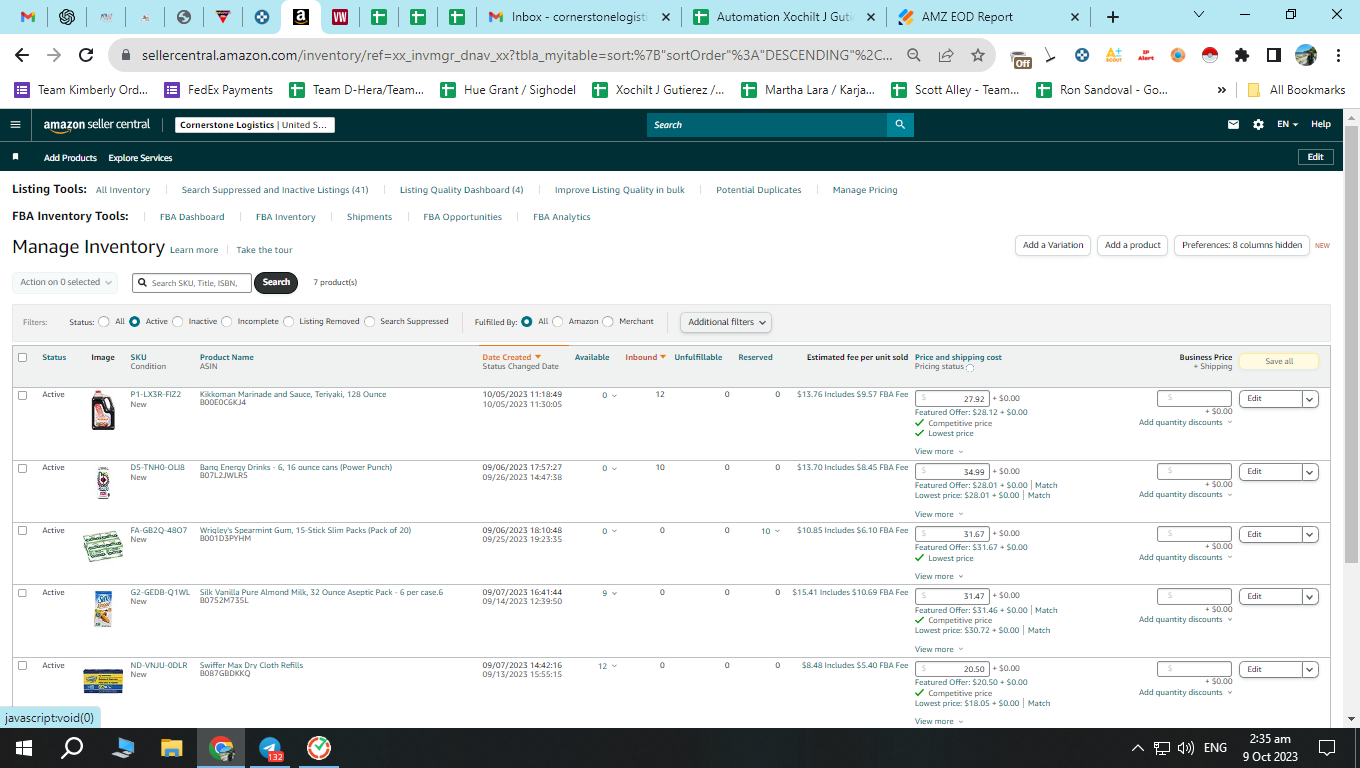The image size is (1360, 768).
Task: Click the black Search button for SKU search
Action: pyautogui.click(x=277, y=283)
